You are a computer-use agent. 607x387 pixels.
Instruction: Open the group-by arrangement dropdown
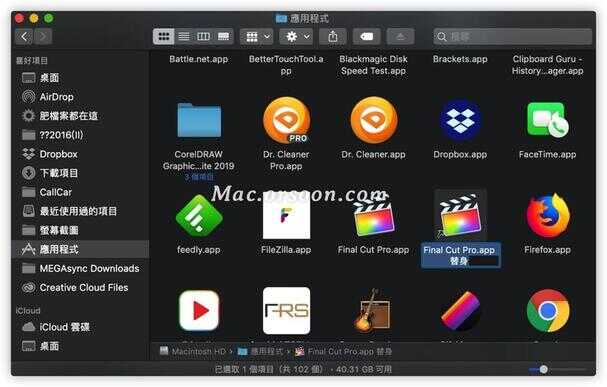point(257,37)
